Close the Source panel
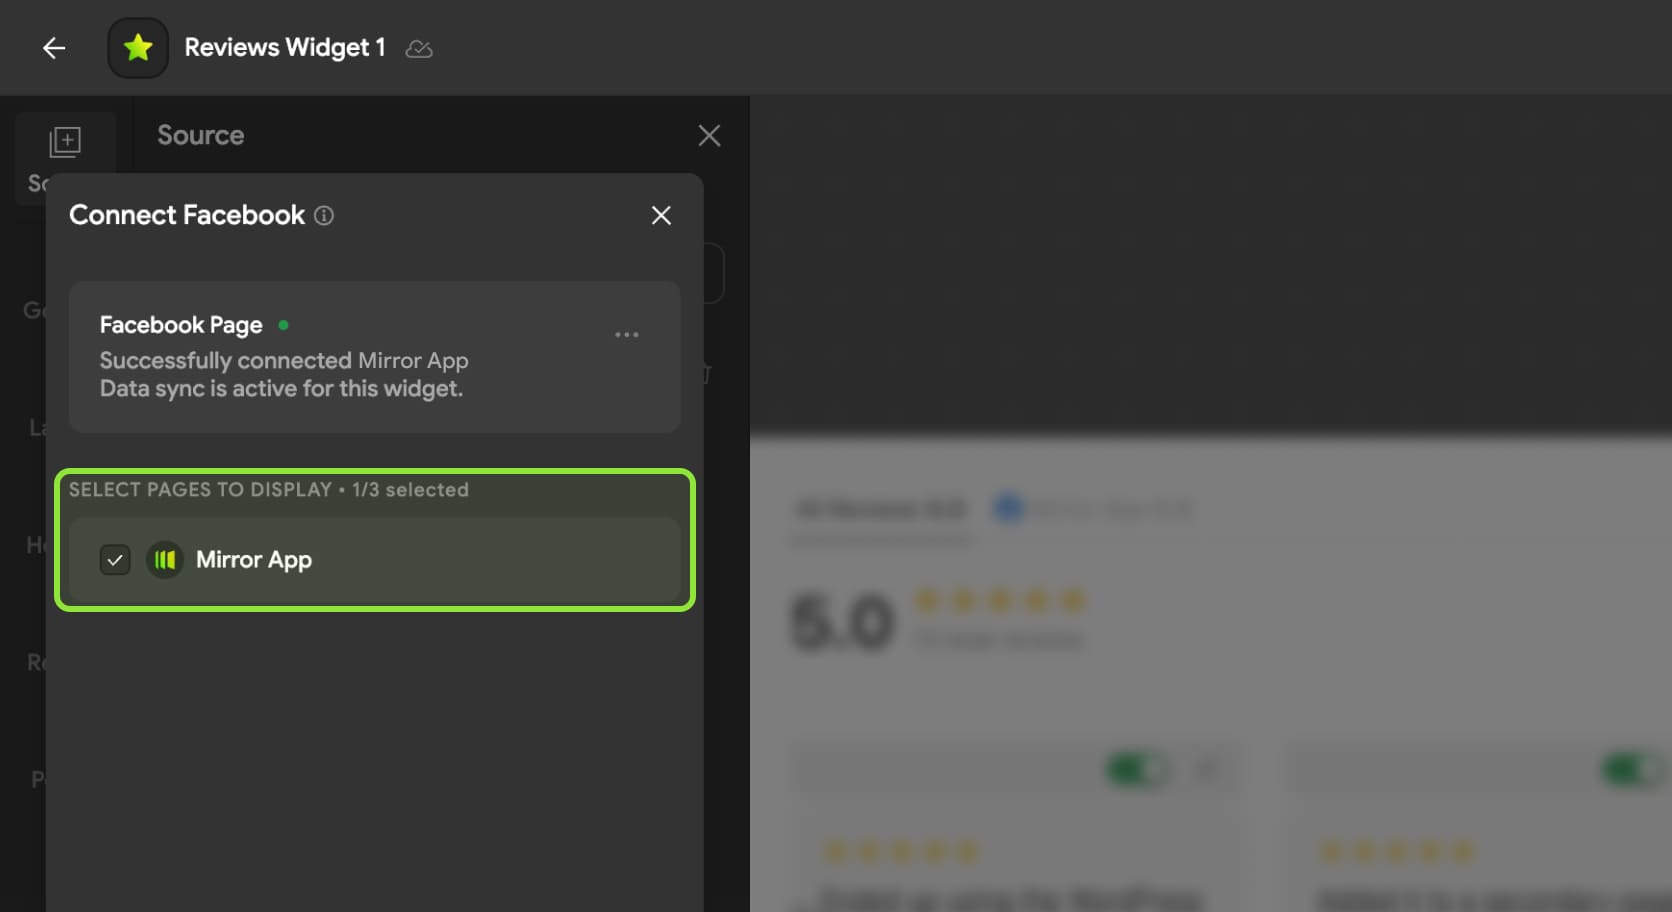 [x=709, y=136]
